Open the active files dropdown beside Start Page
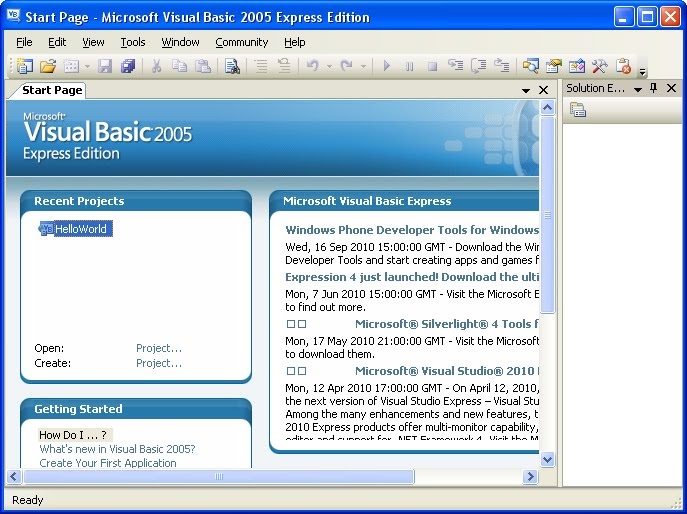The width and height of the screenshot is (687, 514). 526,91
